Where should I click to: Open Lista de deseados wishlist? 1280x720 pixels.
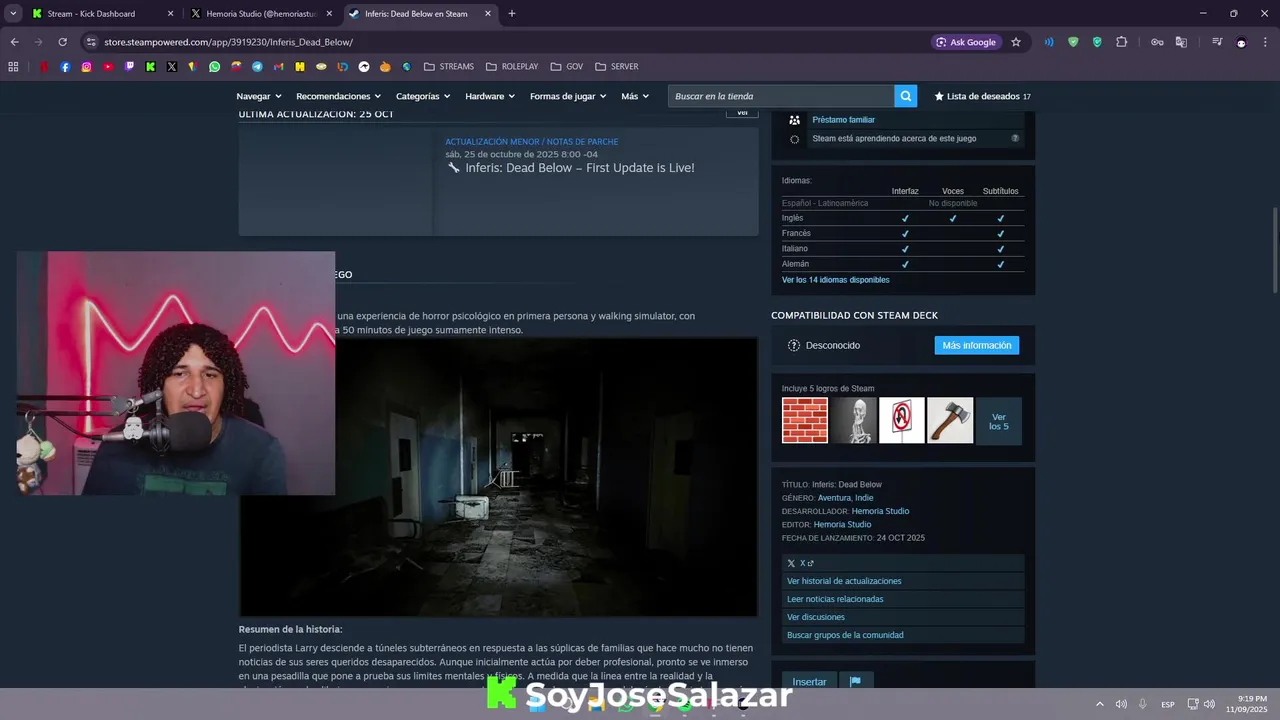coord(982,96)
